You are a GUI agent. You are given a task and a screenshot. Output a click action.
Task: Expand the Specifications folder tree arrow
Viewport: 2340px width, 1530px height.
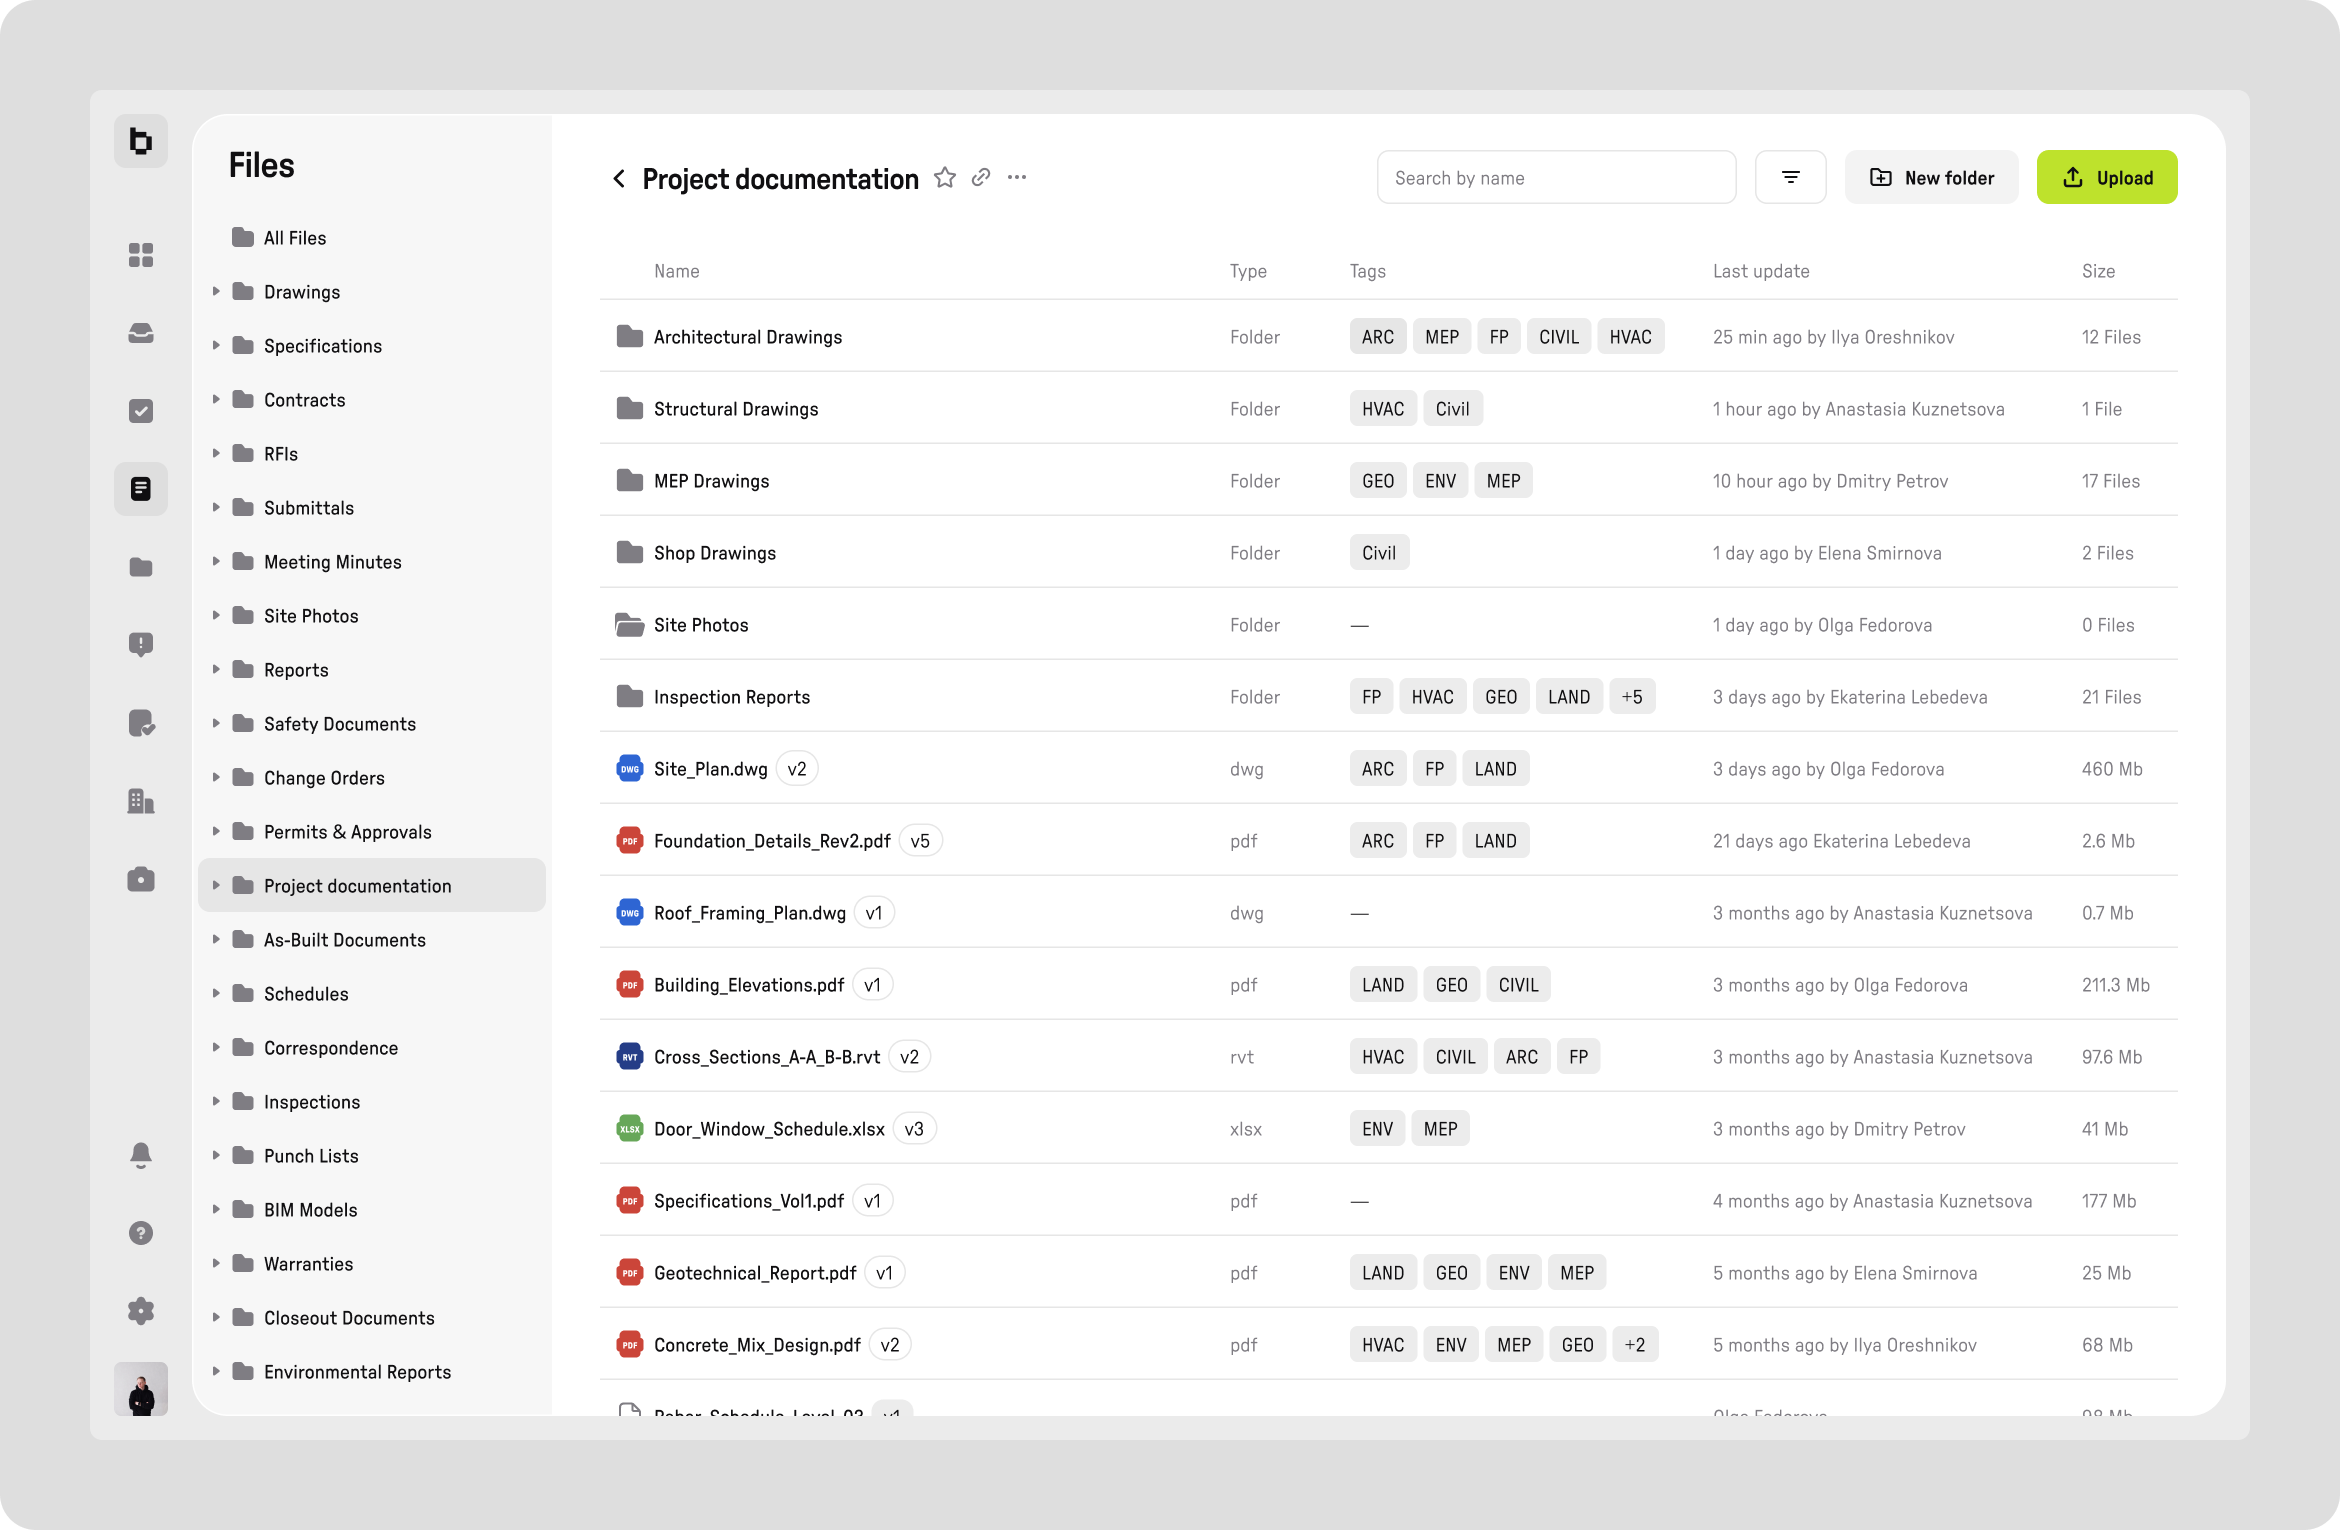(216, 346)
